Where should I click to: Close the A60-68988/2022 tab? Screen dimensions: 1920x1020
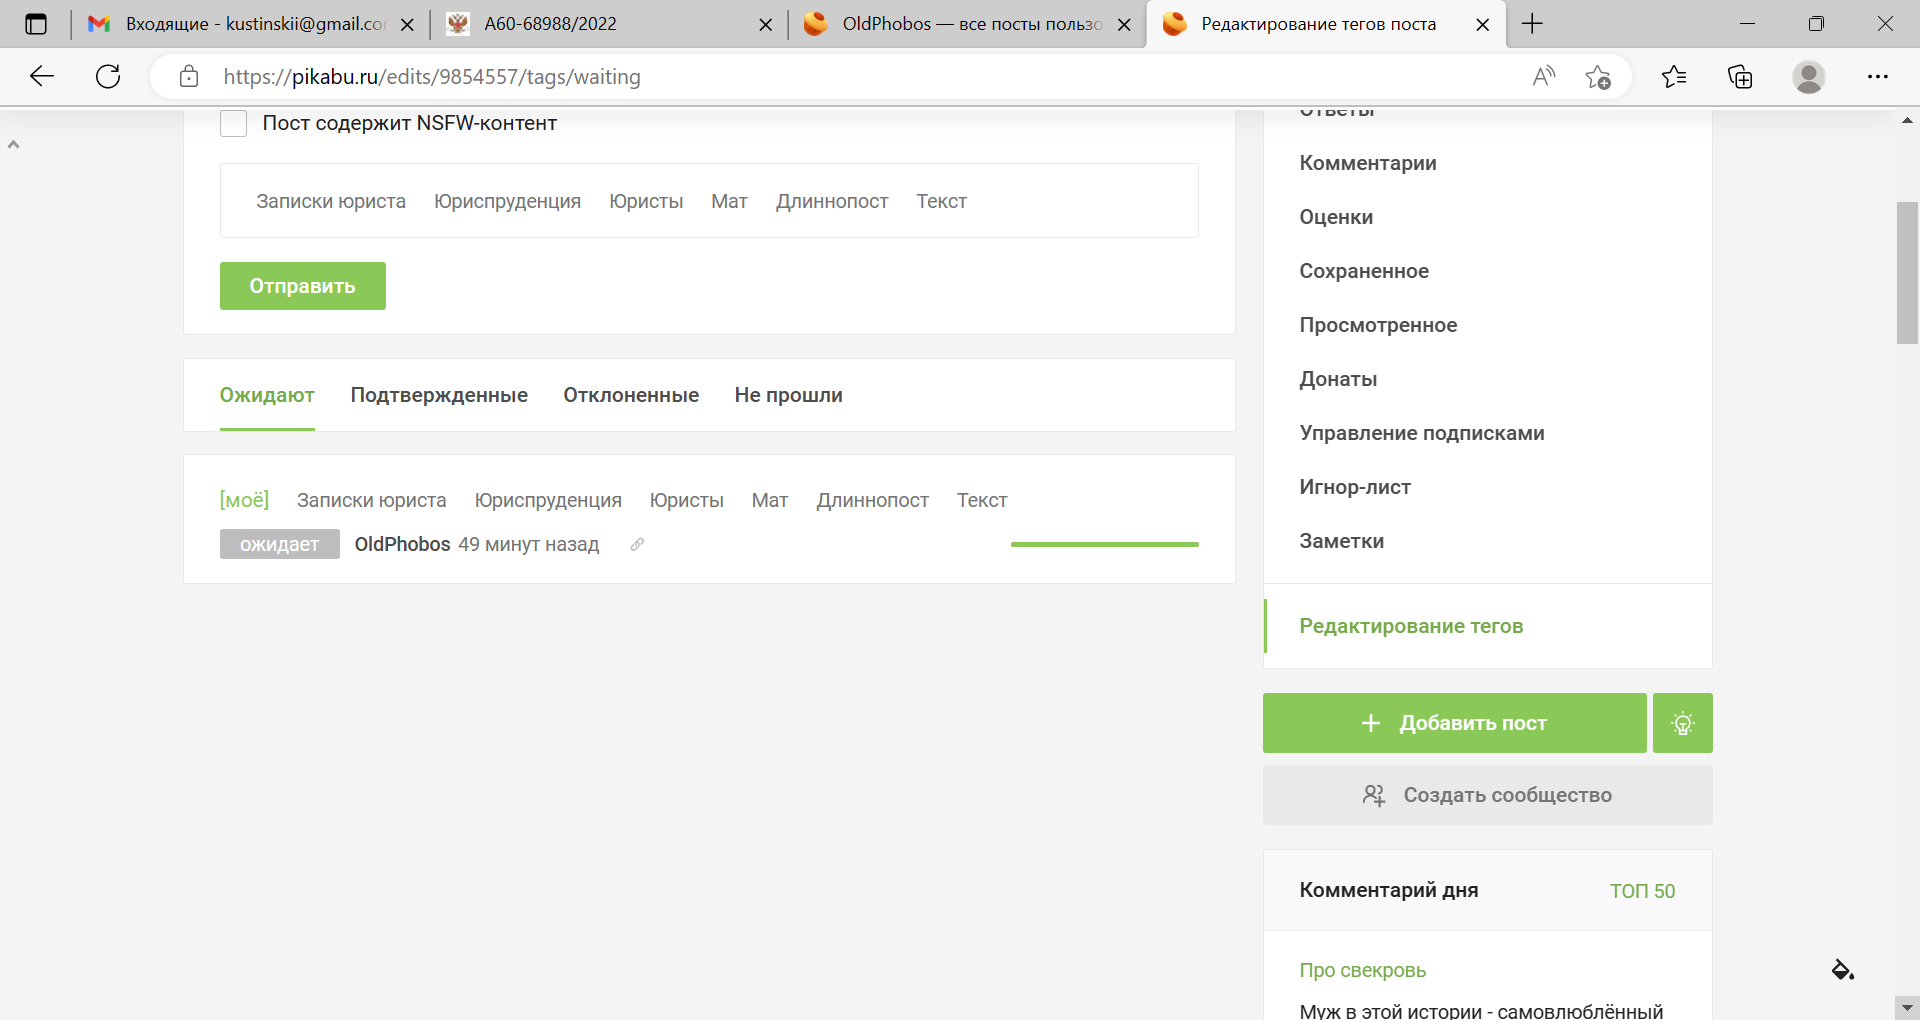tap(766, 25)
